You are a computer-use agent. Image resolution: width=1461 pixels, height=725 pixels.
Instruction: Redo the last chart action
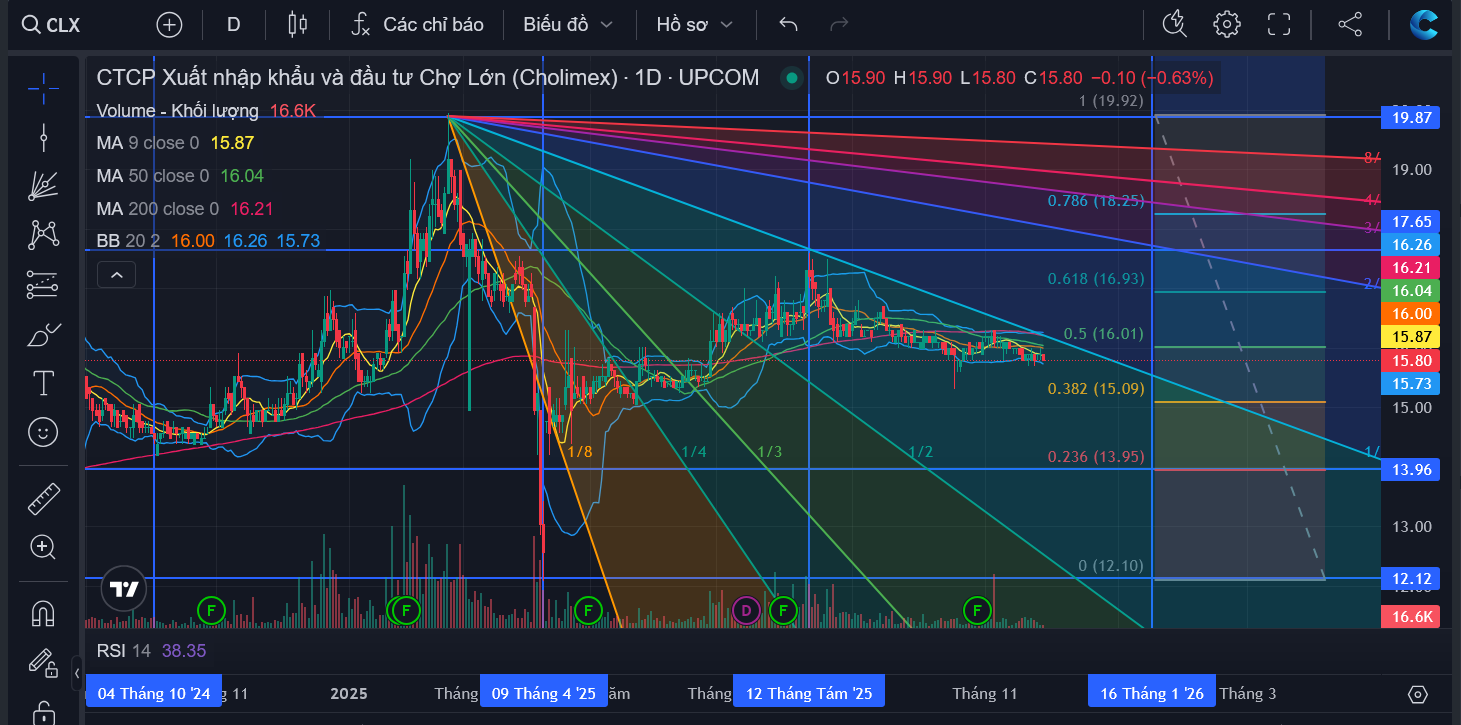[839, 25]
